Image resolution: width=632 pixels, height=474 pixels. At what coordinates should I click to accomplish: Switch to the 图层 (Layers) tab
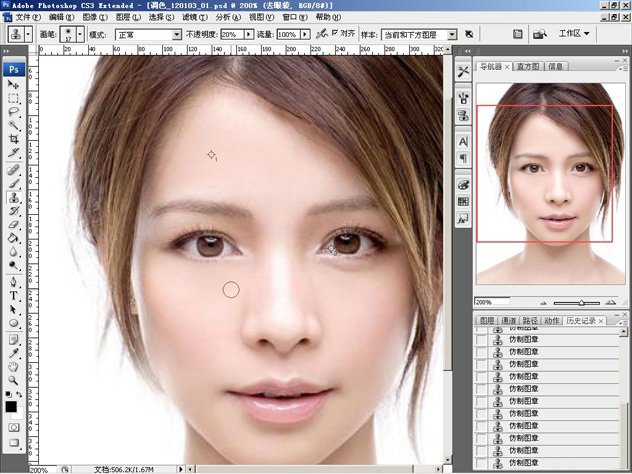(x=488, y=320)
